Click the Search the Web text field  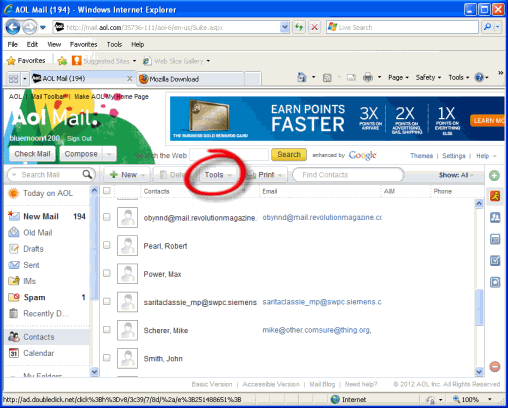pyautogui.click(x=229, y=155)
